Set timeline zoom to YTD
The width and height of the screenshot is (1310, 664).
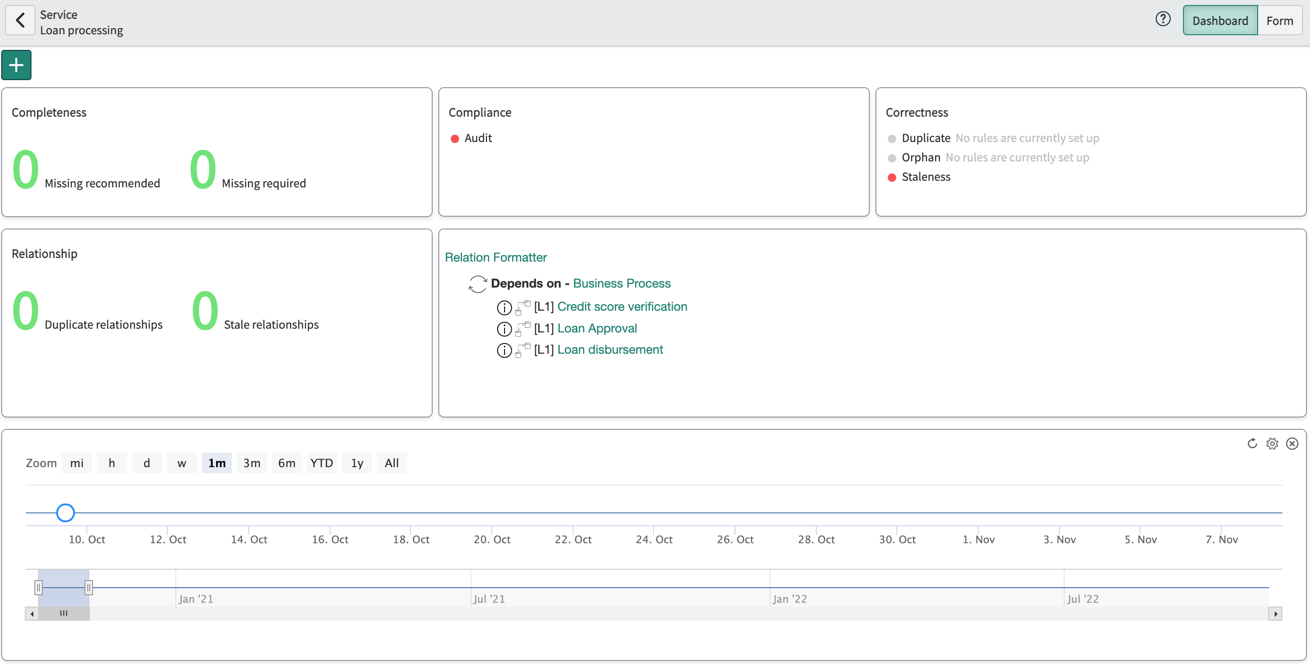click(x=322, y=463)
